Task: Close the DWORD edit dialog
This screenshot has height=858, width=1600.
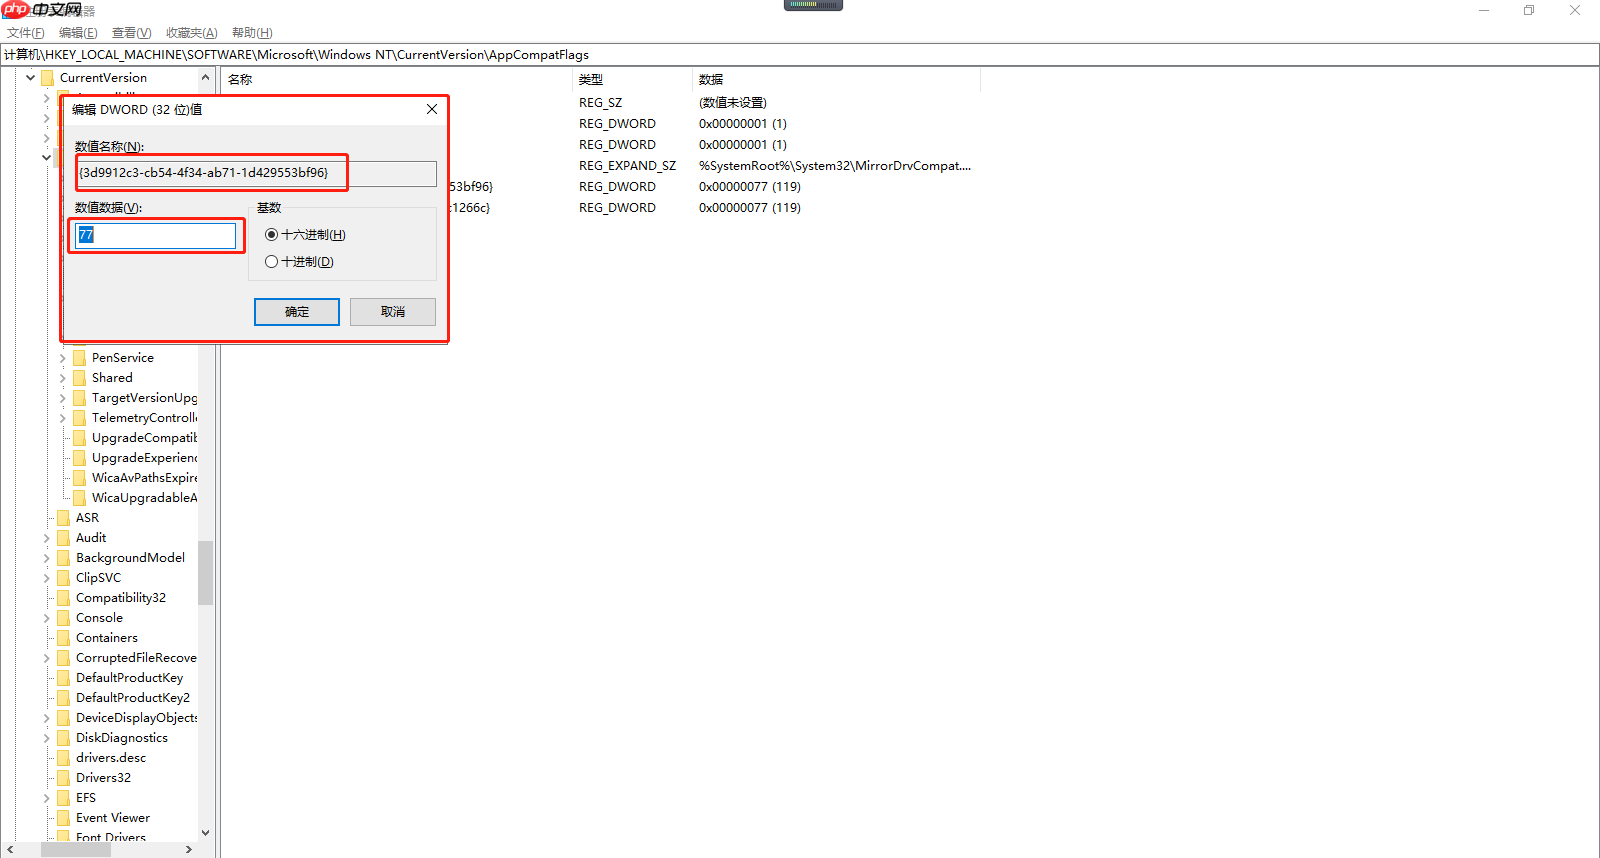Action: point(432,109)
